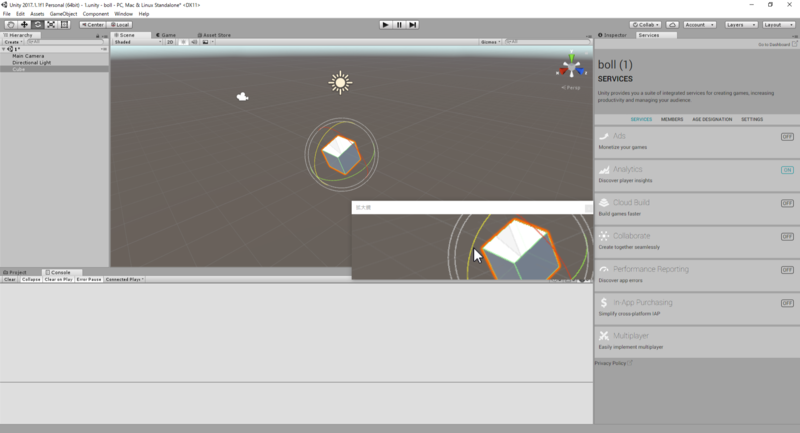Switch to the Inspector tab

[x=612, y=35]
